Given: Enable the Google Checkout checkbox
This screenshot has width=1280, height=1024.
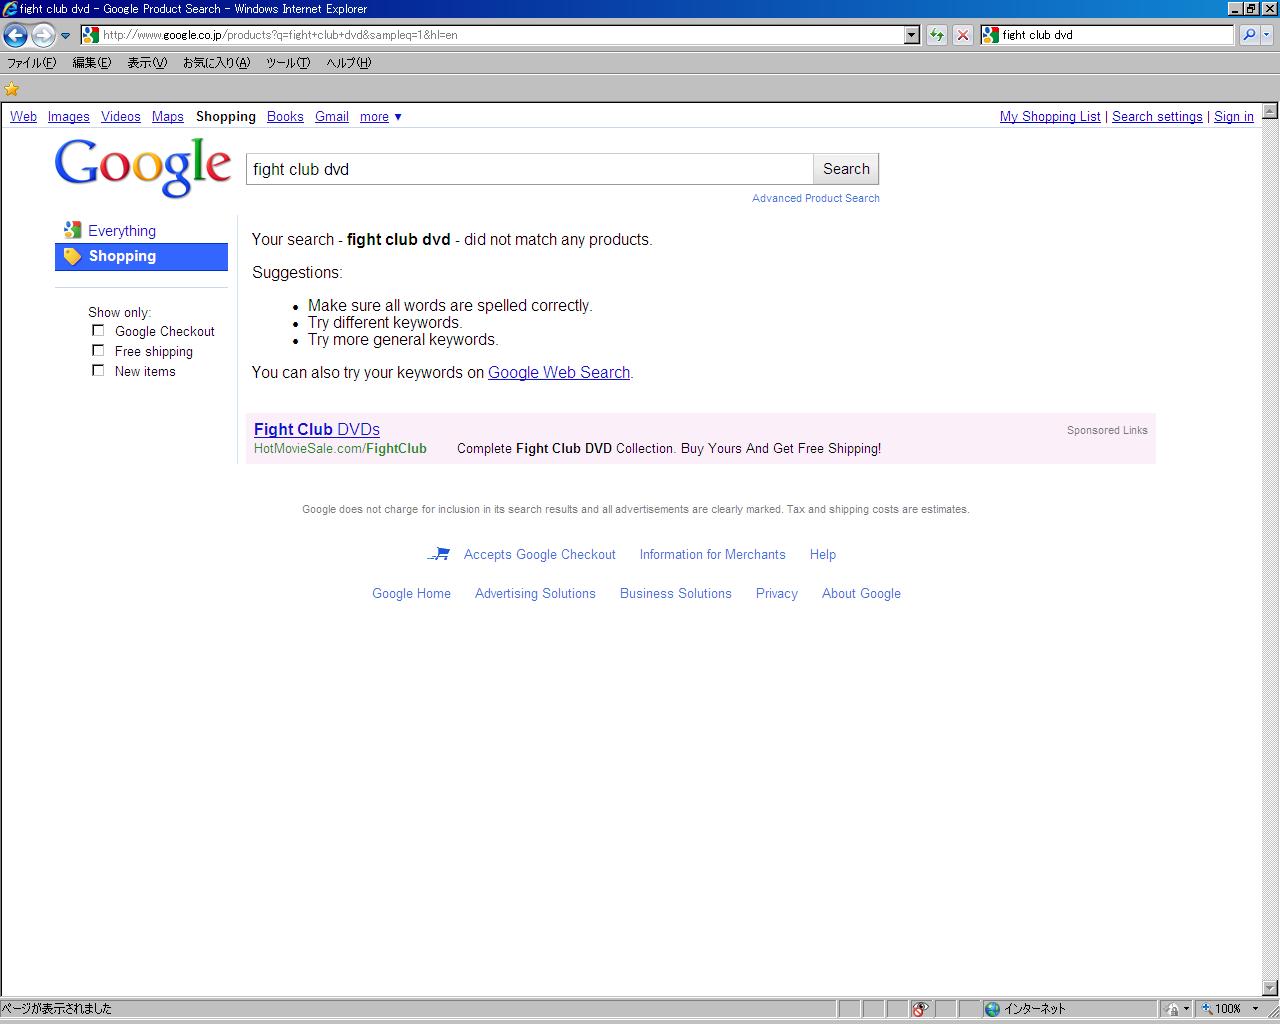Looking at the screenshot, I should pyautogui.click(x=98, y=330).
